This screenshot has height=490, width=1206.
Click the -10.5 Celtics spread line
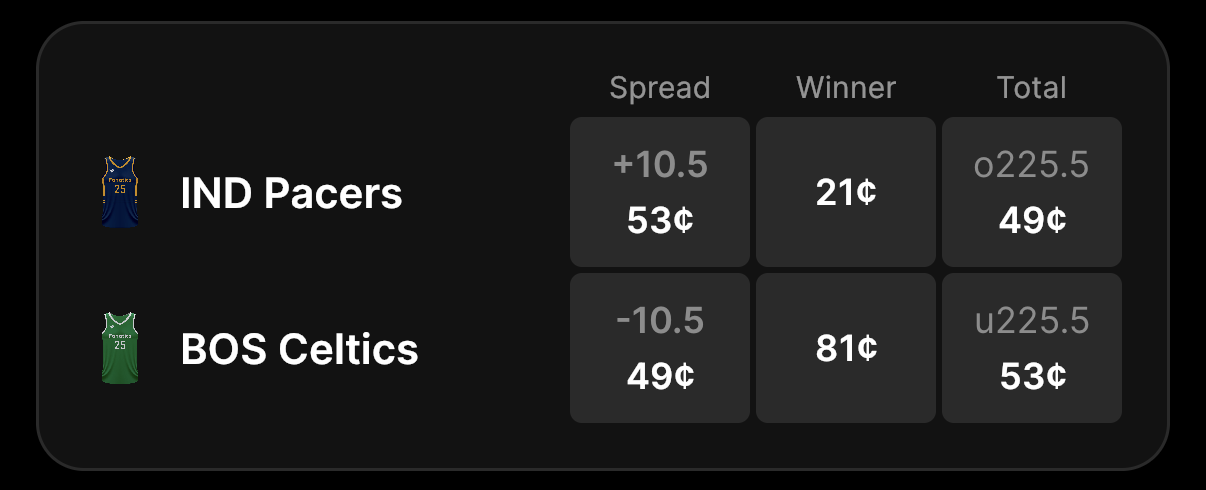[660, 322]
